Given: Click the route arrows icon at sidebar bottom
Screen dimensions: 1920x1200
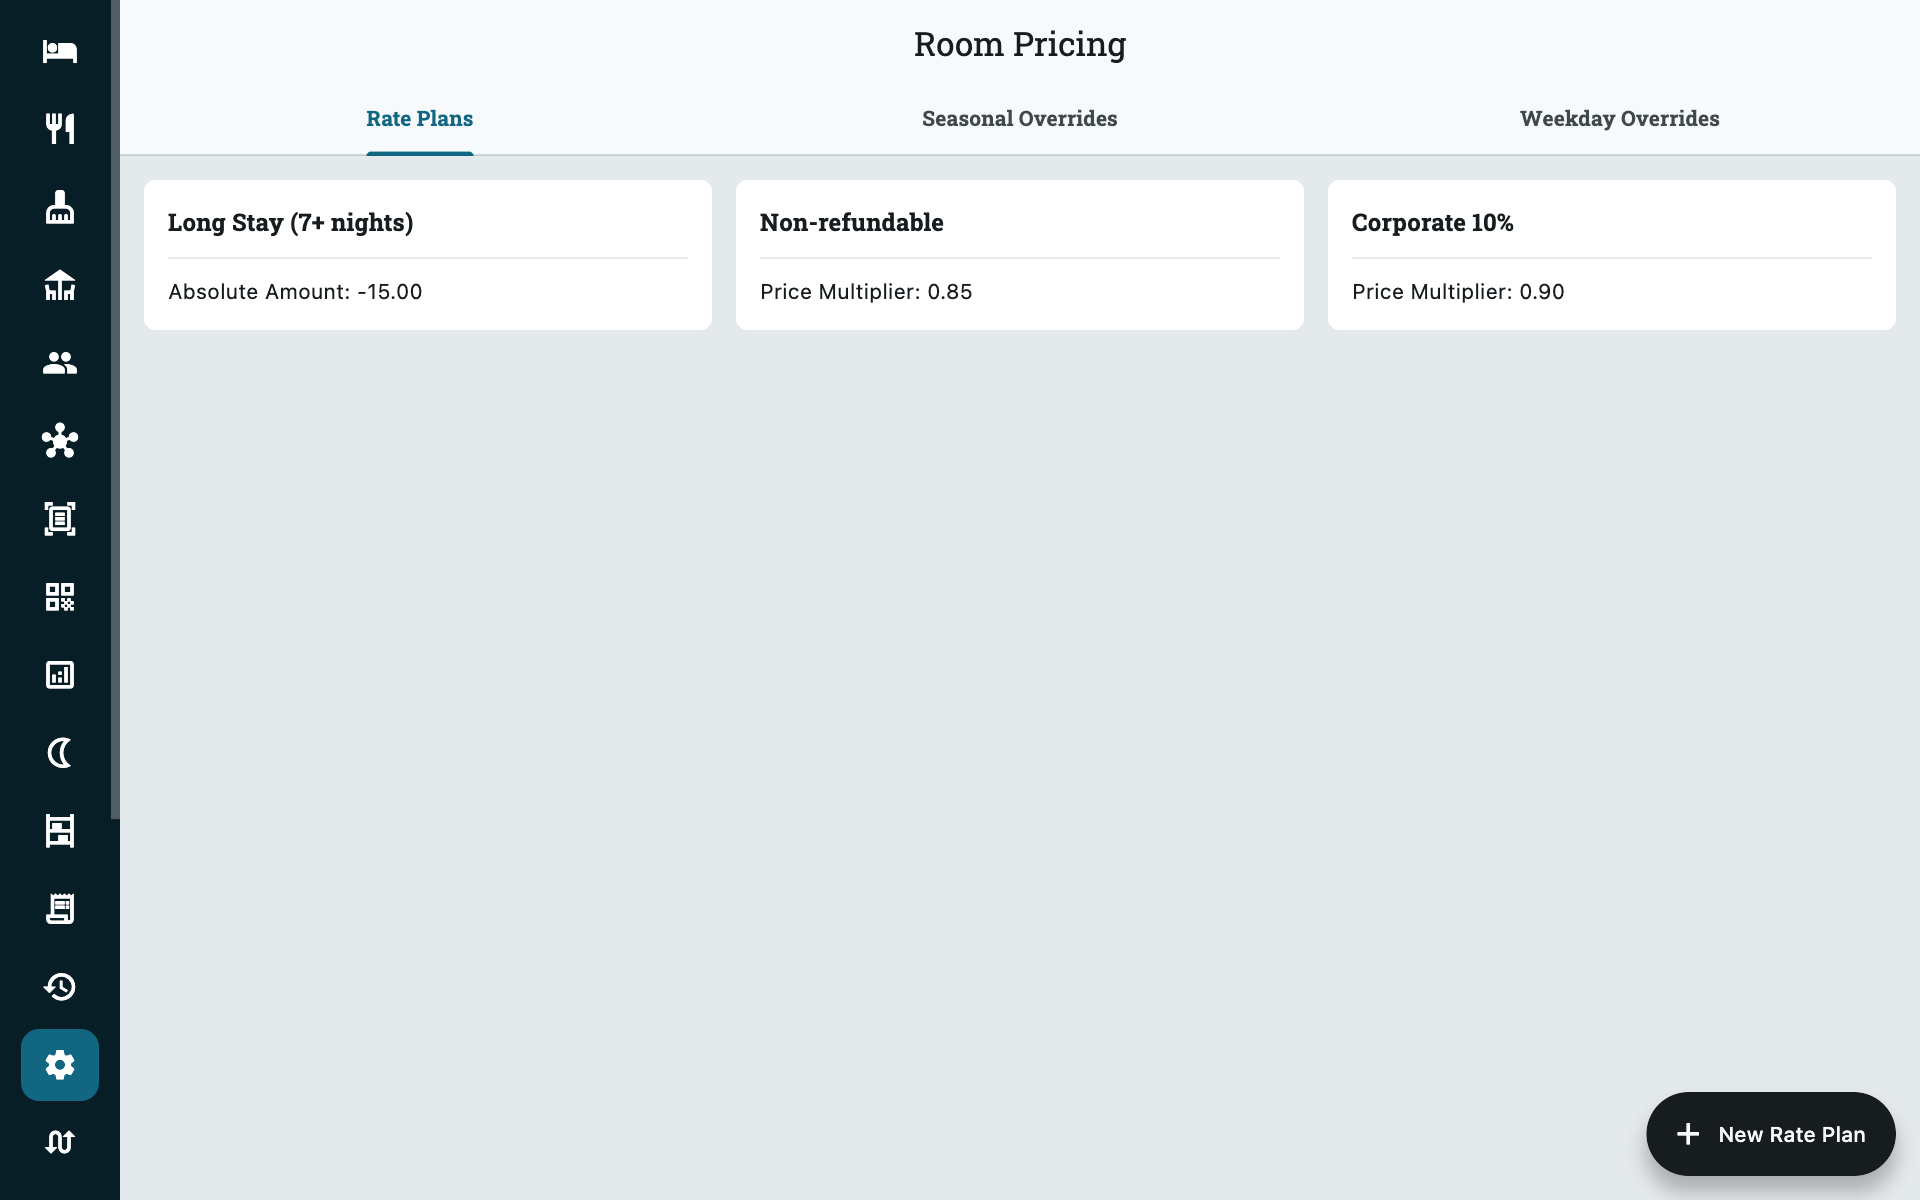Looking at the screenshot, I should coord(60,1142).
